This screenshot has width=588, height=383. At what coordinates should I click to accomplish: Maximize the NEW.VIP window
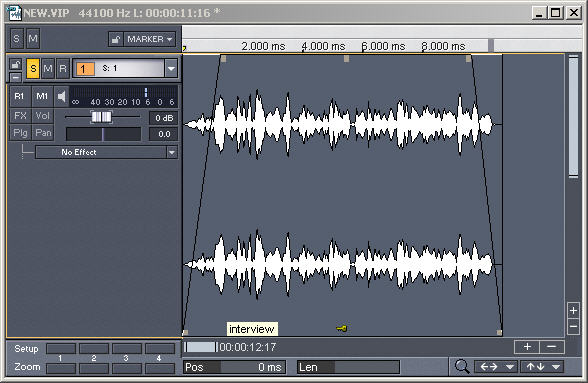click(556, 13)
